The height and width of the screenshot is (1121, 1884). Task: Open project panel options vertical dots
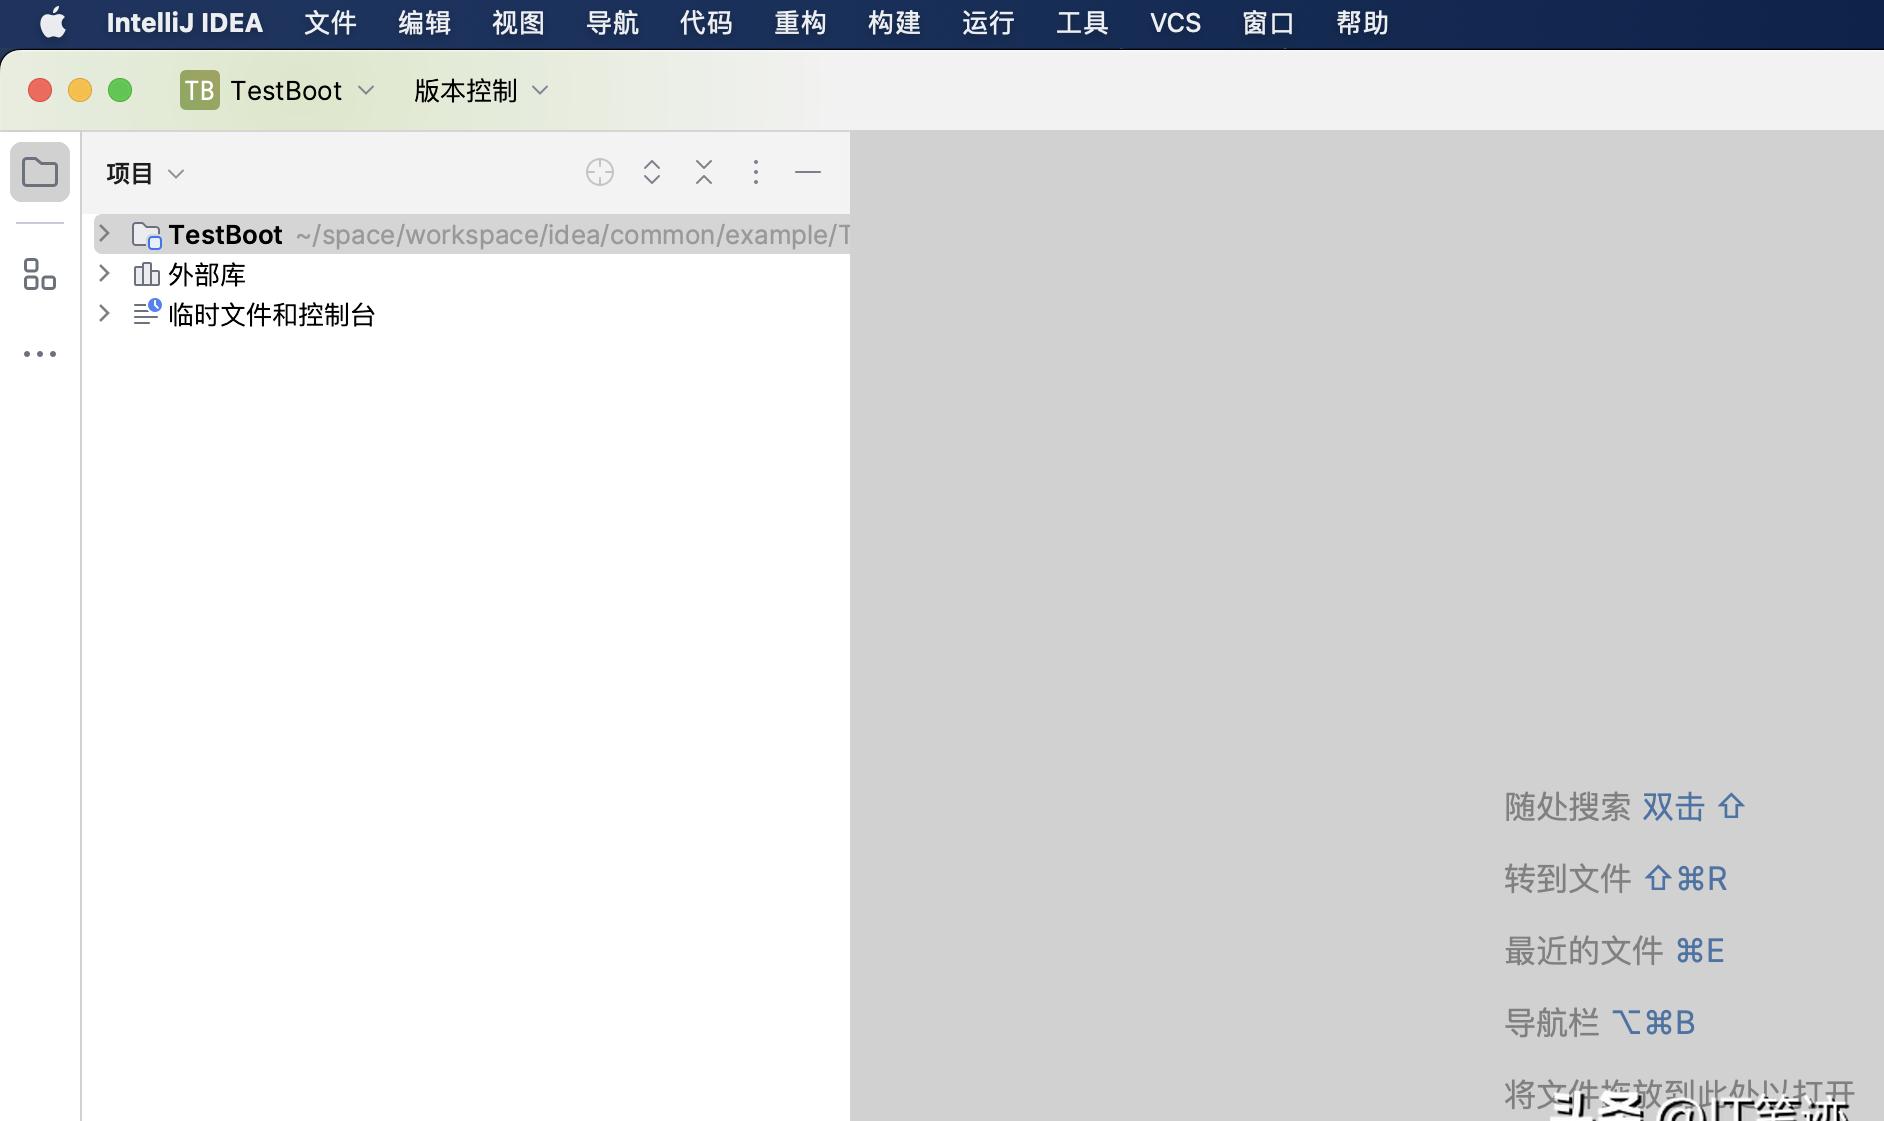pos(756,172)
